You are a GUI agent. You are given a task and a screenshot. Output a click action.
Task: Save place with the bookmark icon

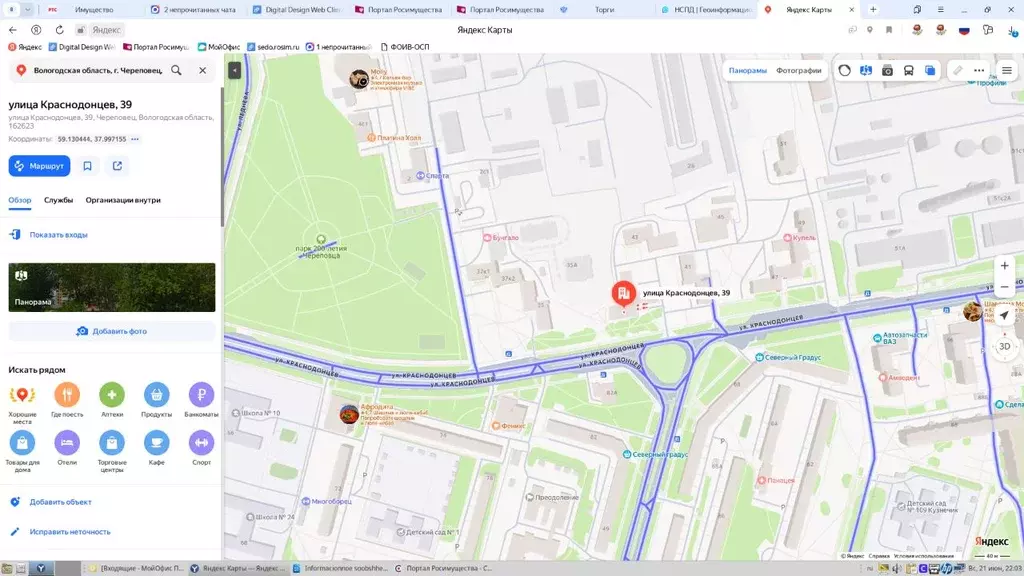(88, 166)
